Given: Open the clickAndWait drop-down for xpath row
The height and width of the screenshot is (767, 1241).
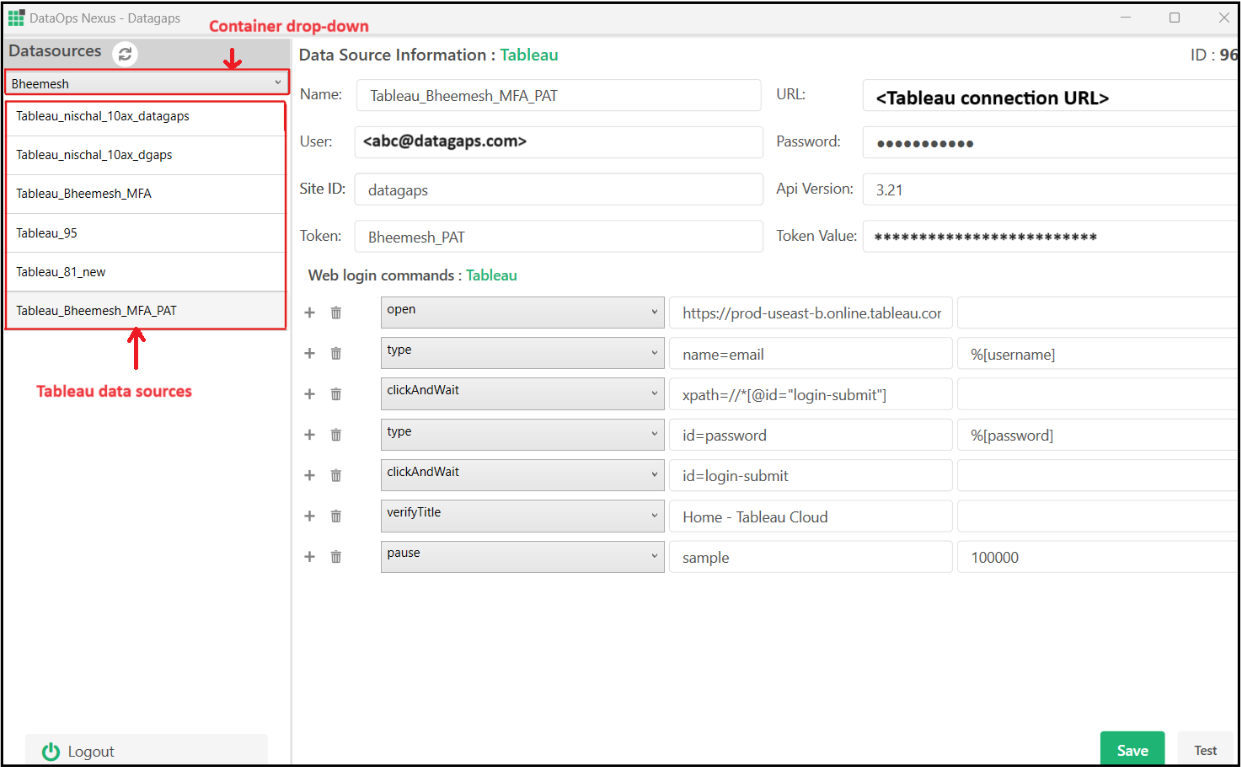Looking at the screenshot, I should coord(523,394).
